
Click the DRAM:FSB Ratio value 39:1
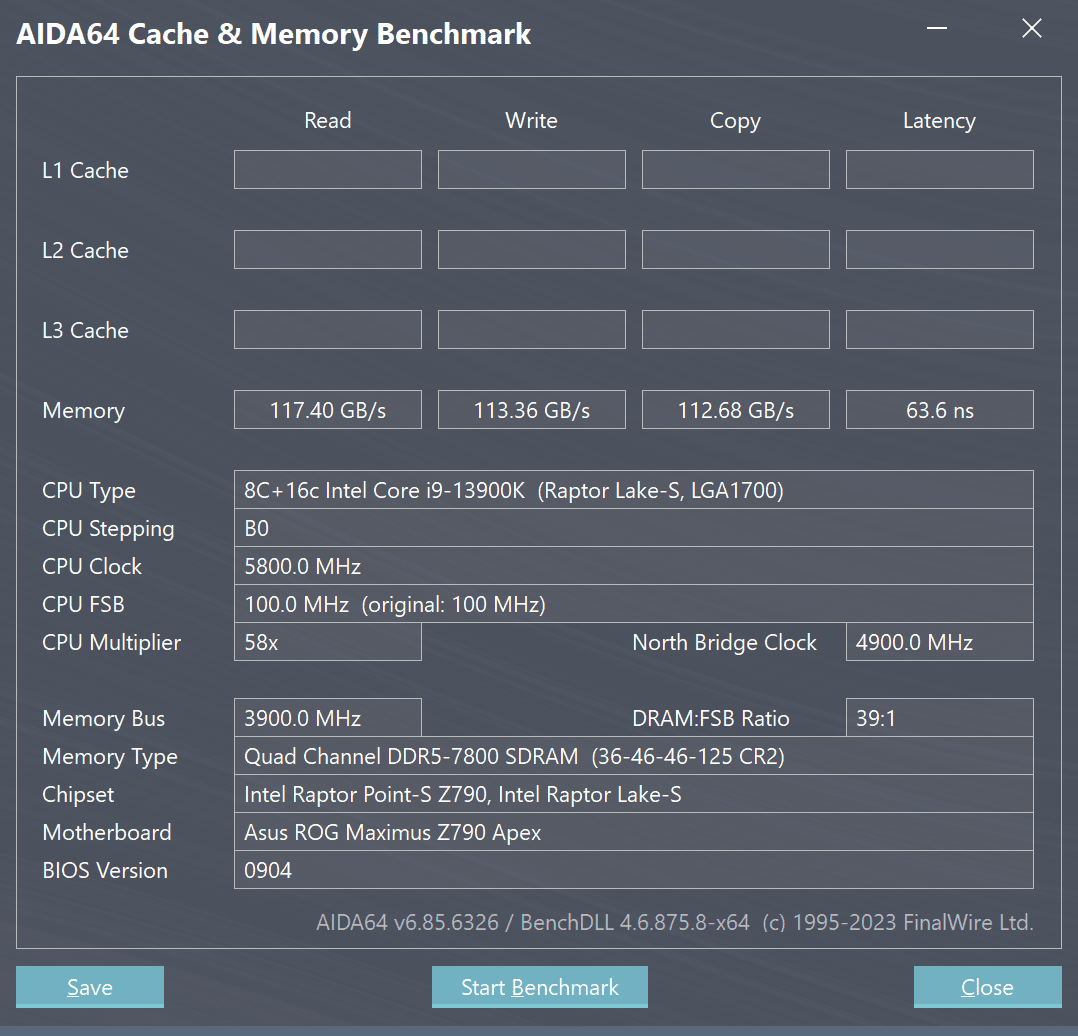coord(940,718)
